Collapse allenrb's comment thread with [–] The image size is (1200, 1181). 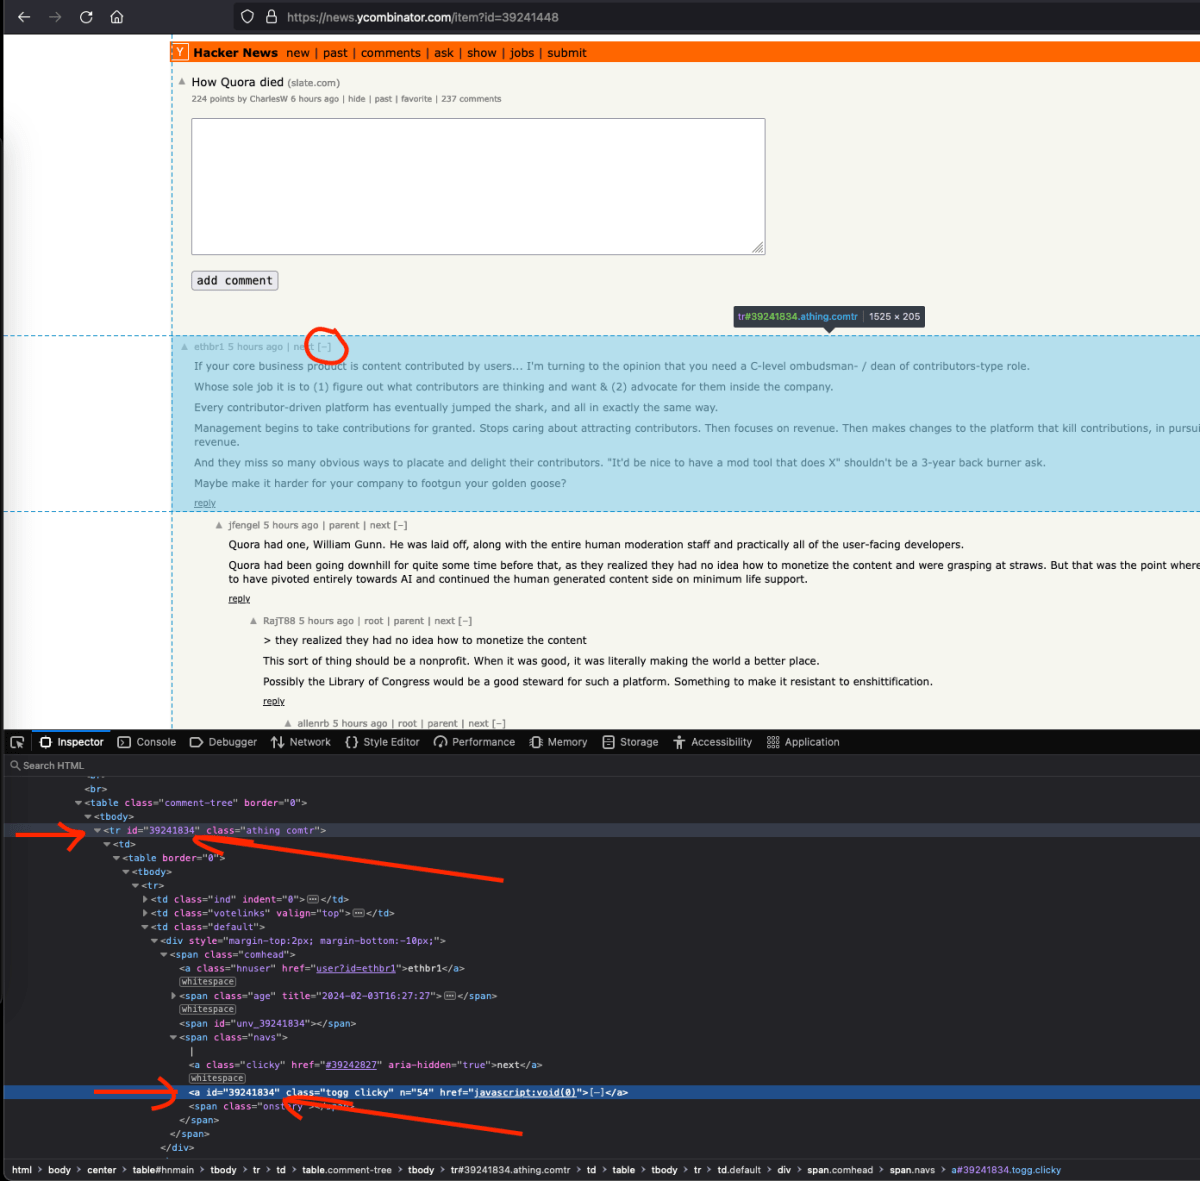(x=498, y=723)
